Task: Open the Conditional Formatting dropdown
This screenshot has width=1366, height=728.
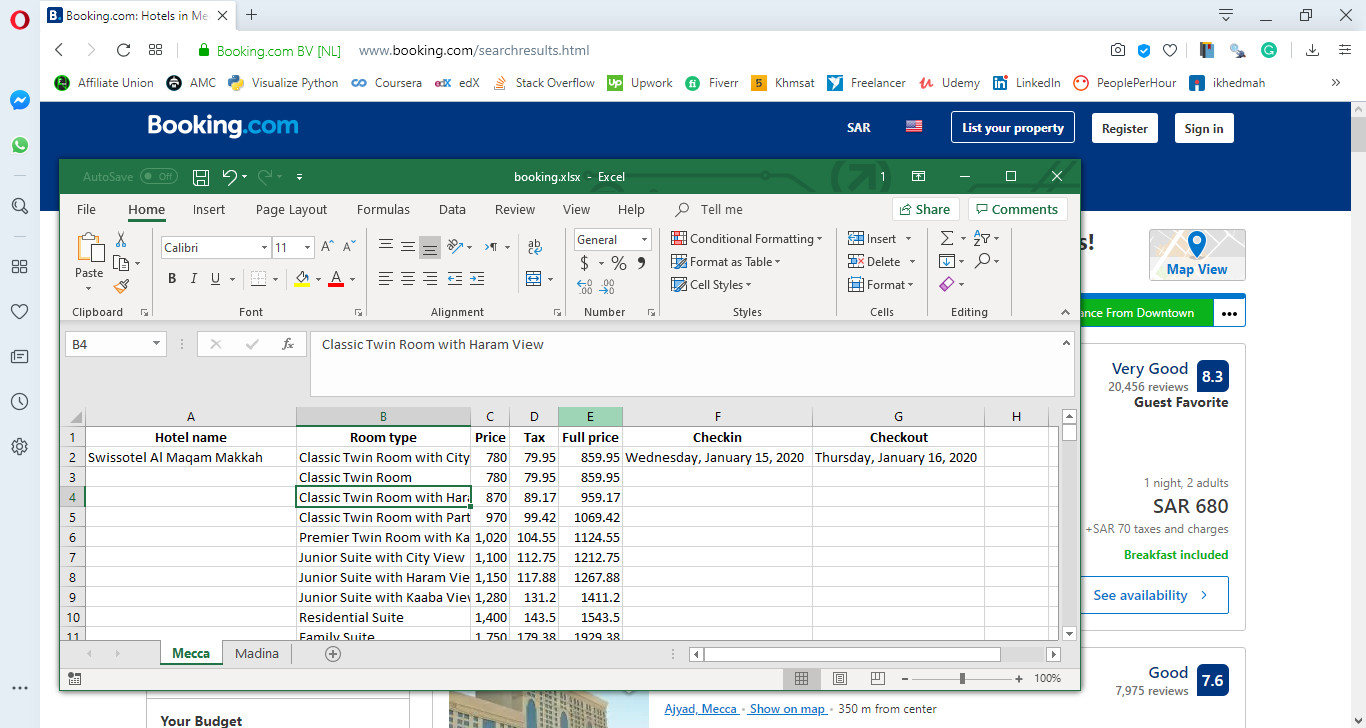Action: click(x=747, y=239)
